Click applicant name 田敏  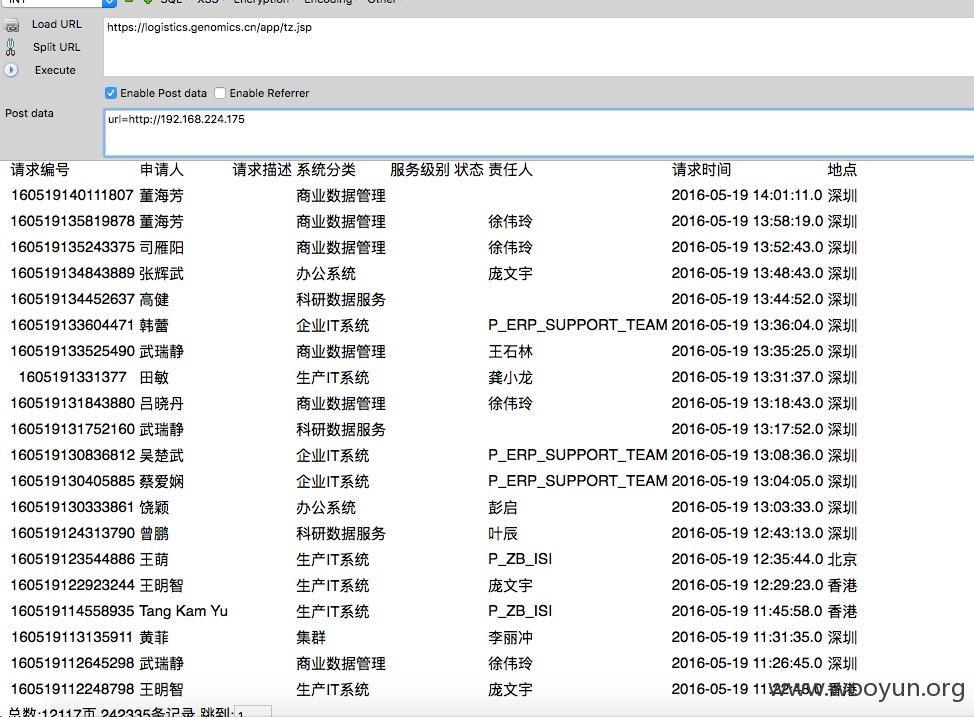pyautogui.click(x=154, y=377)
